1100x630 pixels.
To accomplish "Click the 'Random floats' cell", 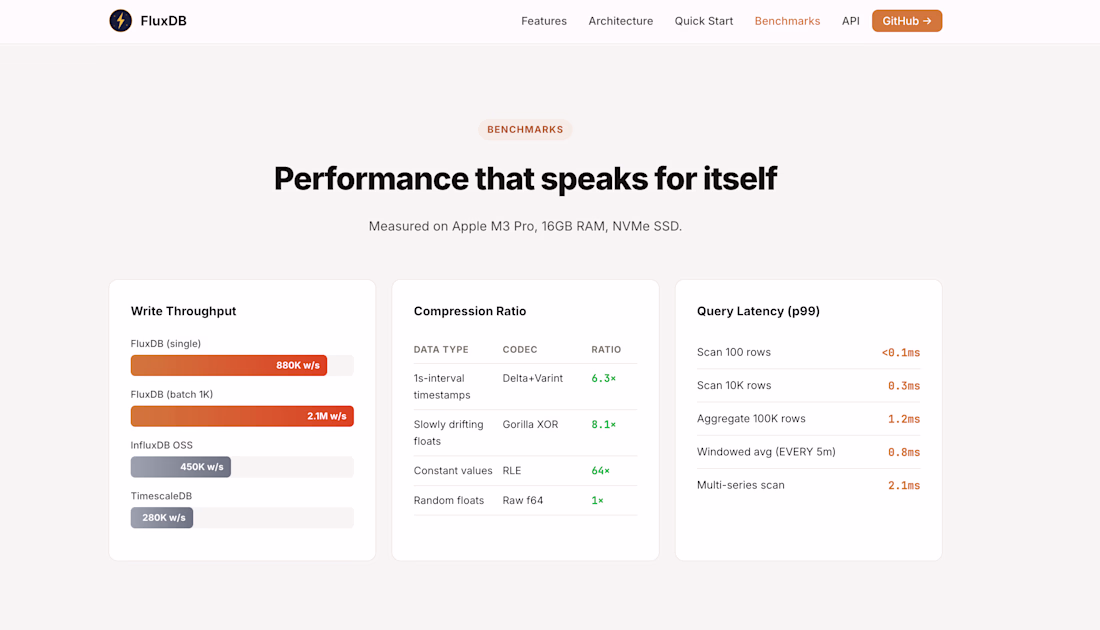I will pos(448,500).
